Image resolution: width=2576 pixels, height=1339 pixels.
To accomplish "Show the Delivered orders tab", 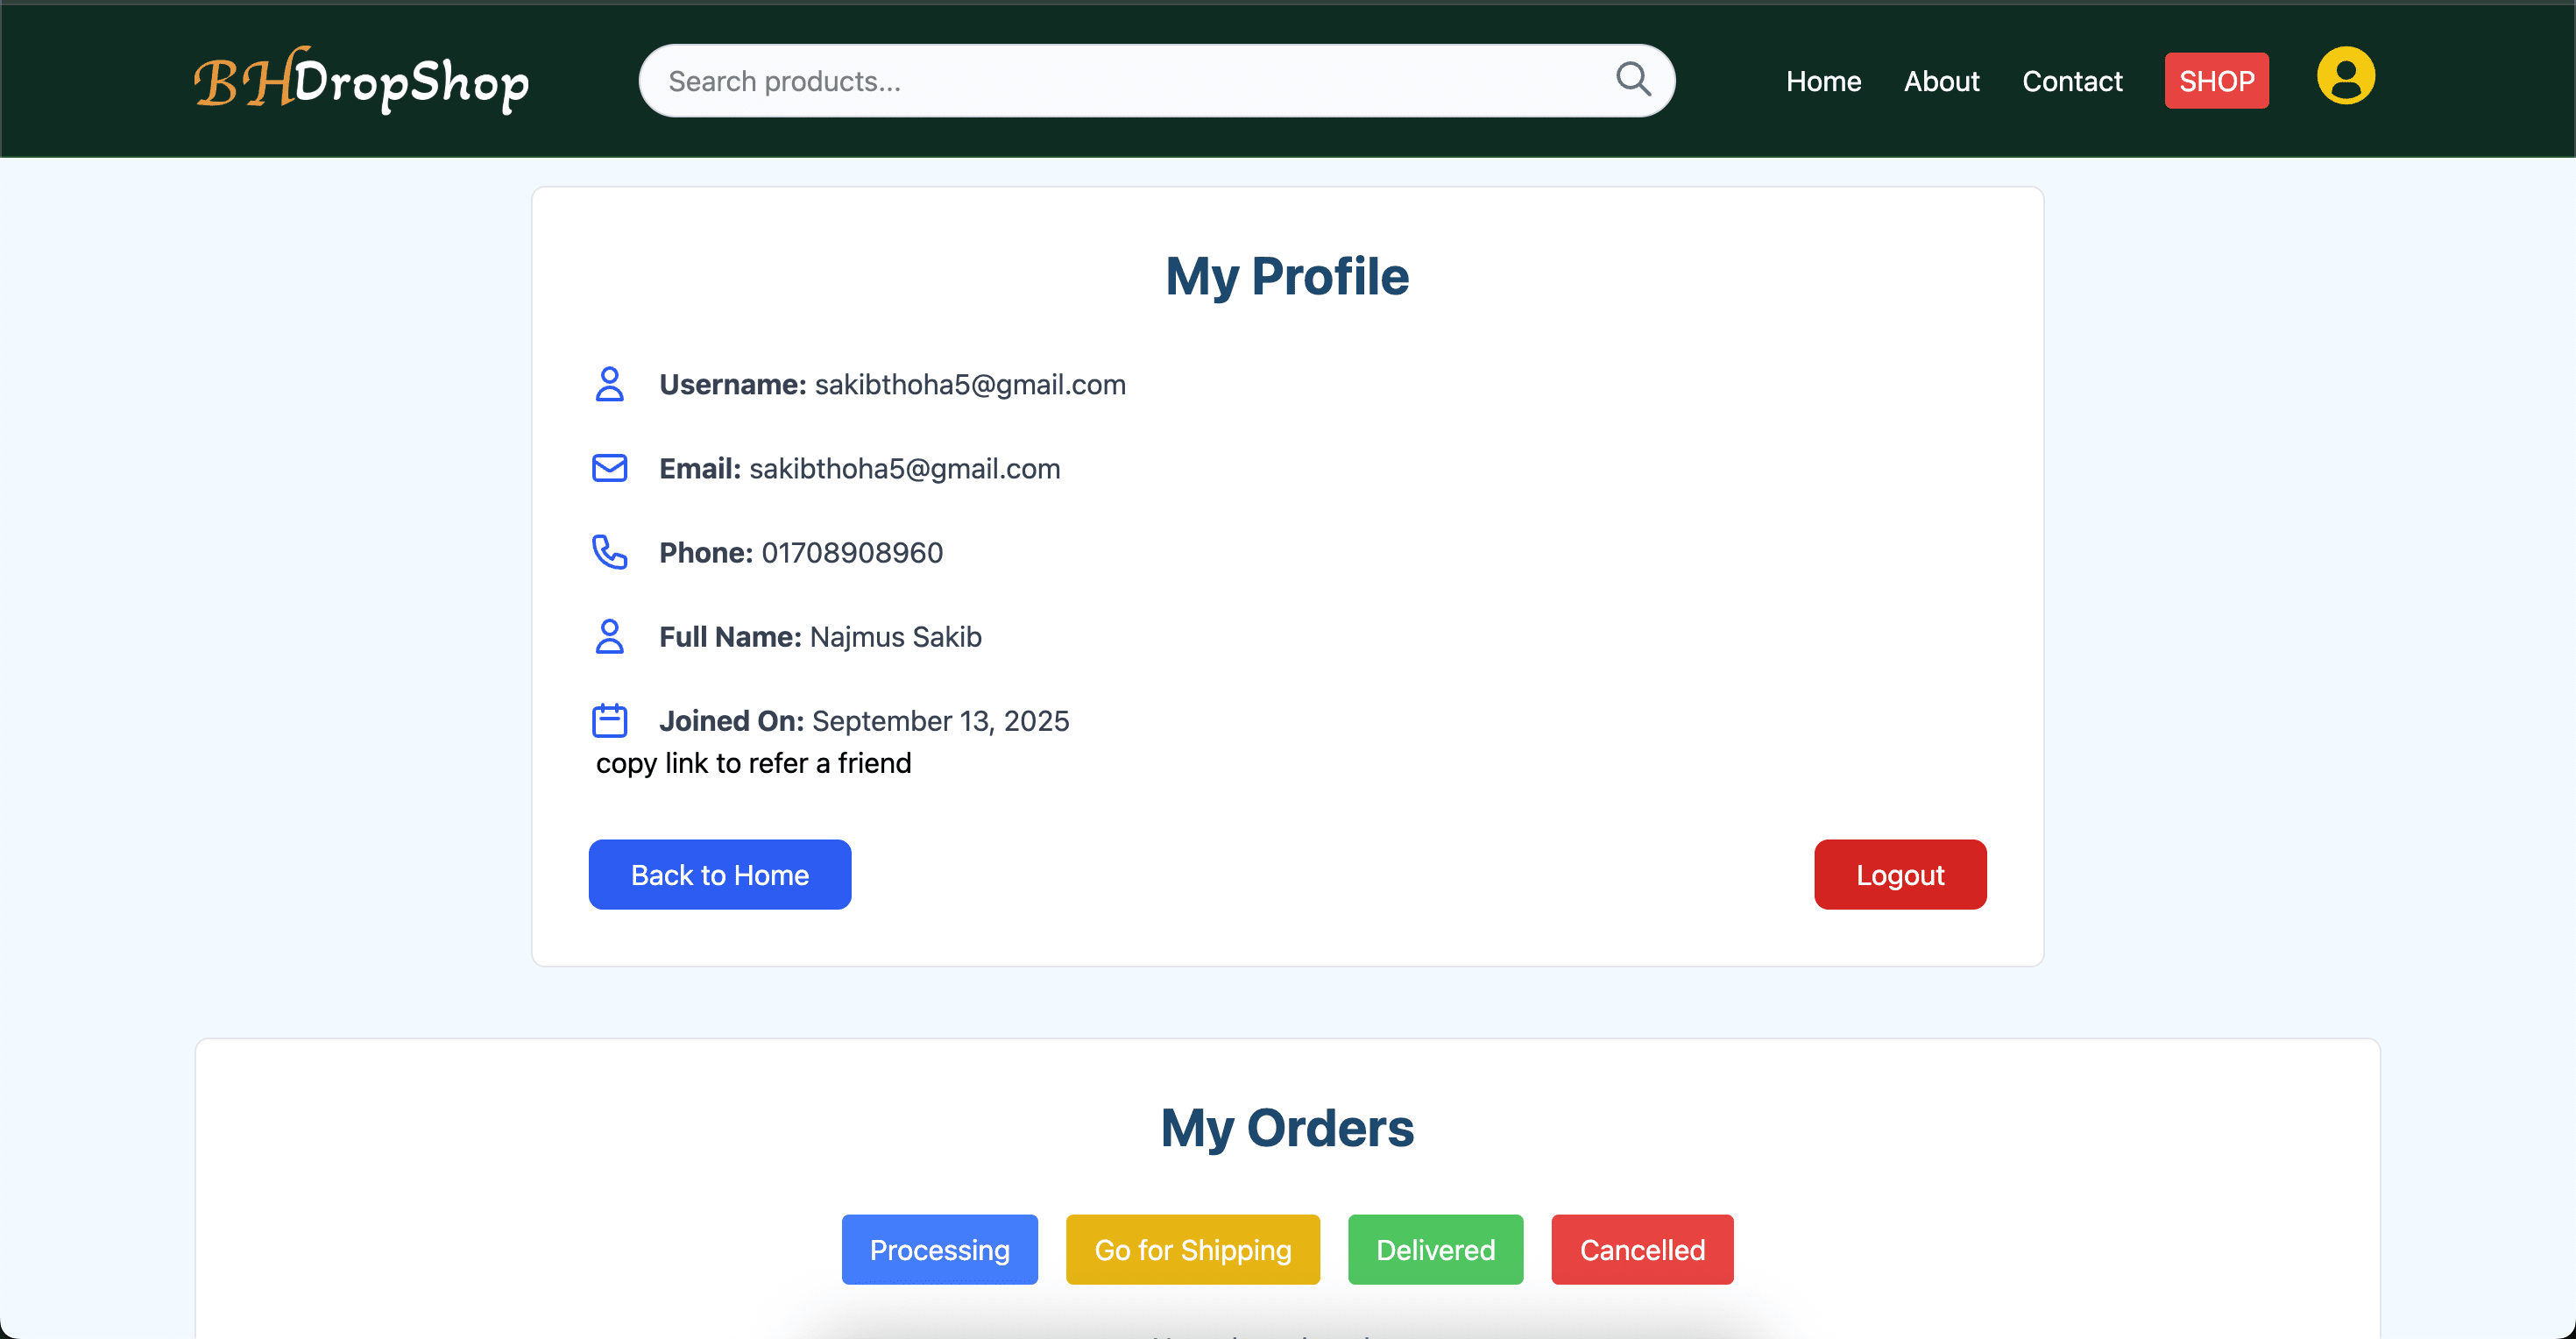I will coord(1435,1249).
